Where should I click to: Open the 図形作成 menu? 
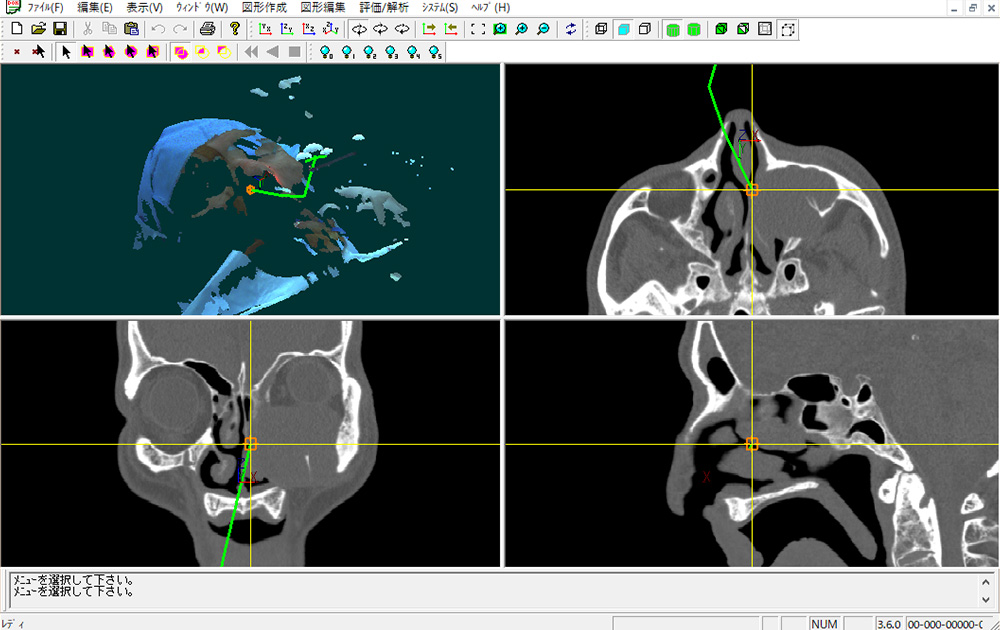264,8
